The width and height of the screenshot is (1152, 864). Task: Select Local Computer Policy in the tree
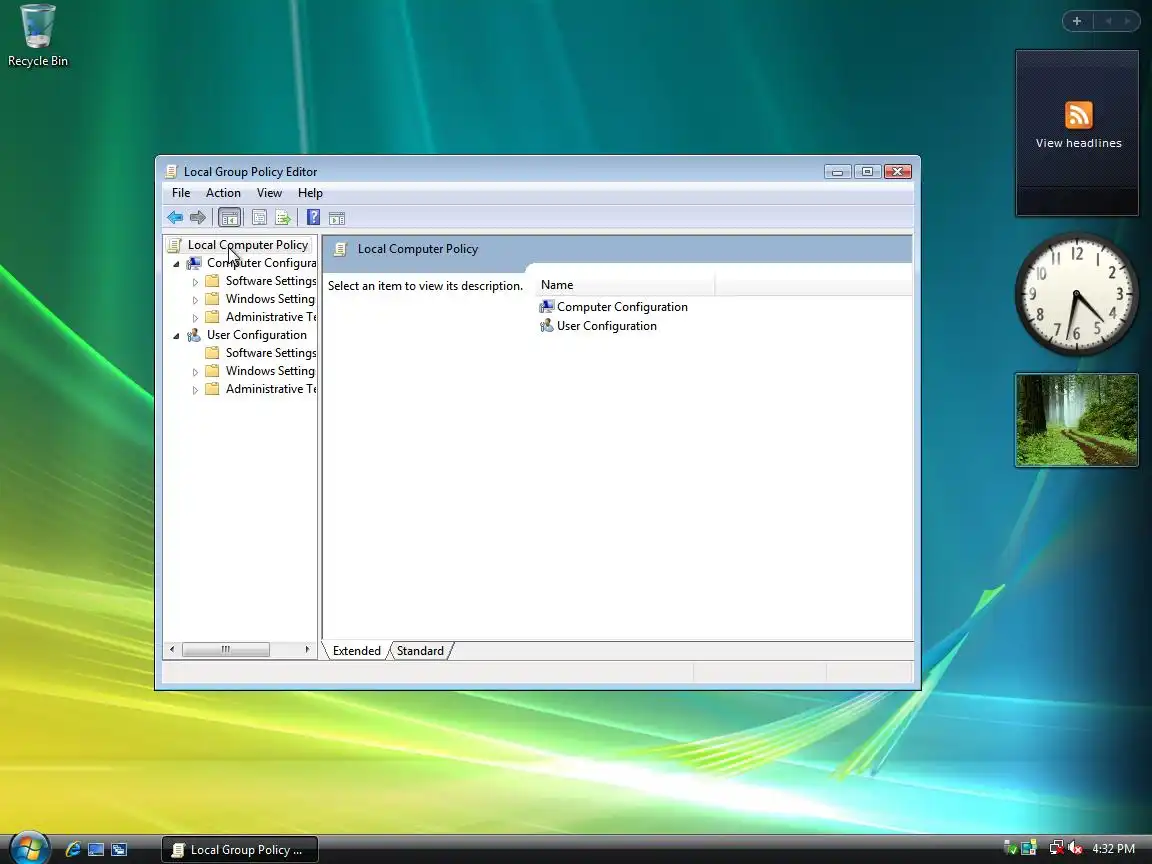click(x=248, y=245)
